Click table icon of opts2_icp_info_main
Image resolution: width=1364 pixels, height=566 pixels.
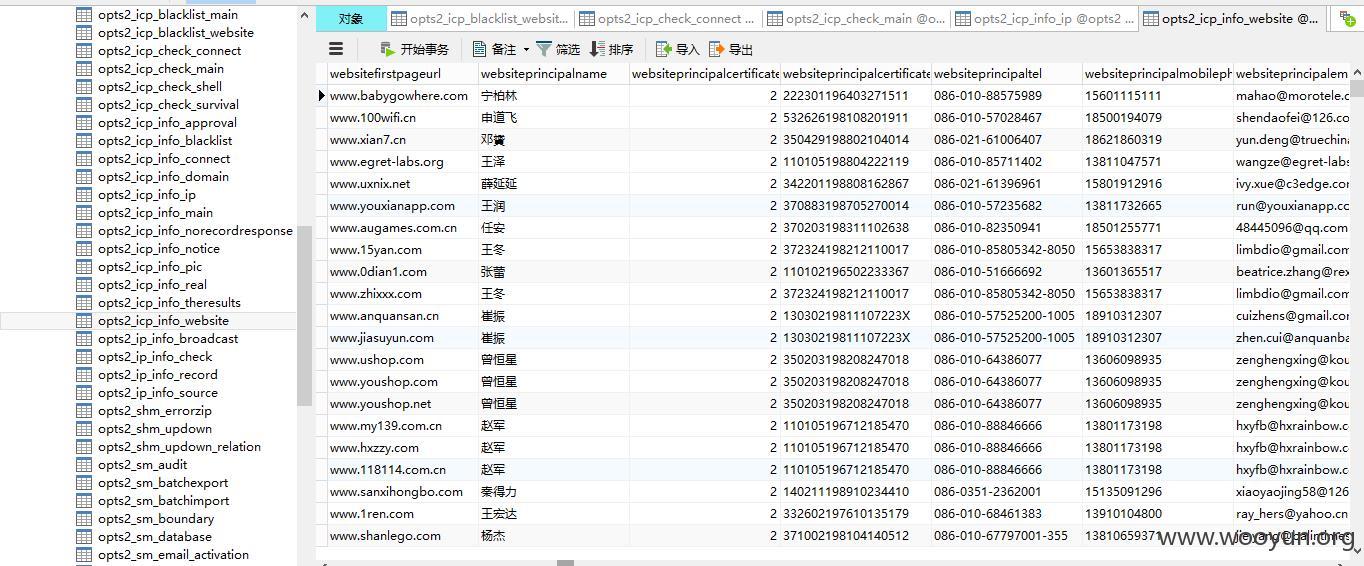point(84,213)
